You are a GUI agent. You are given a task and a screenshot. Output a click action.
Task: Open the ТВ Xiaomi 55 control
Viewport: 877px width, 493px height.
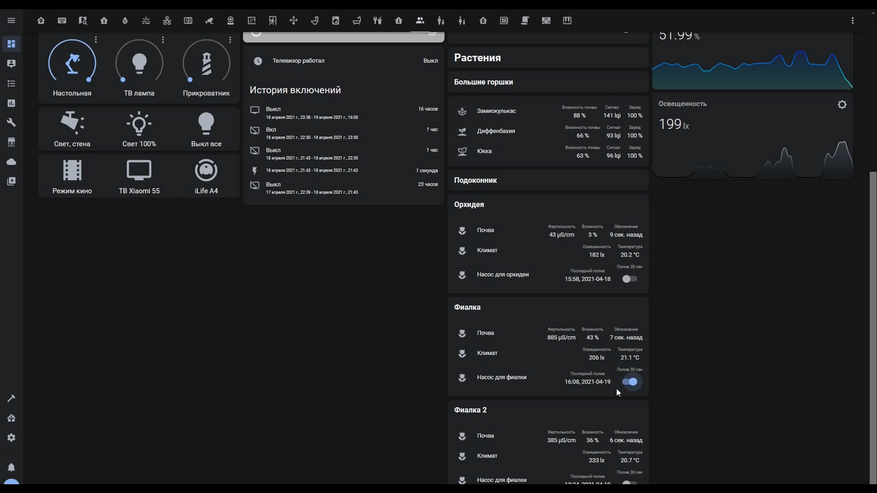pyautogui.click(x=139, y=170)
